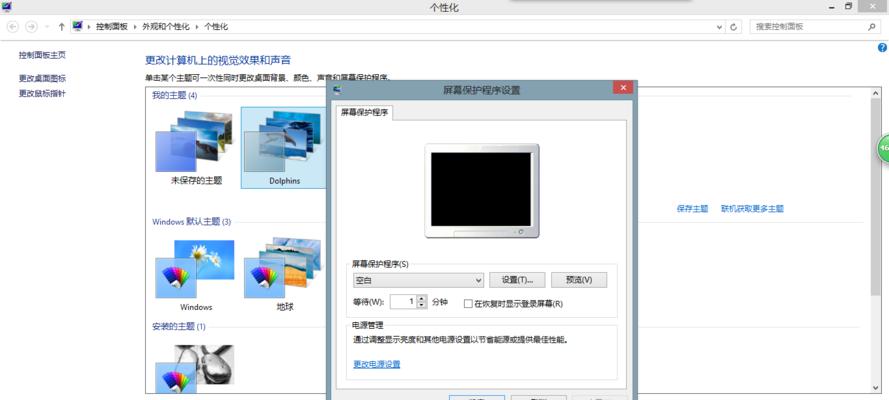Go back using the navigation arrow
The height and width of the screenshot is (400, 889).
(x=12, y=27)
